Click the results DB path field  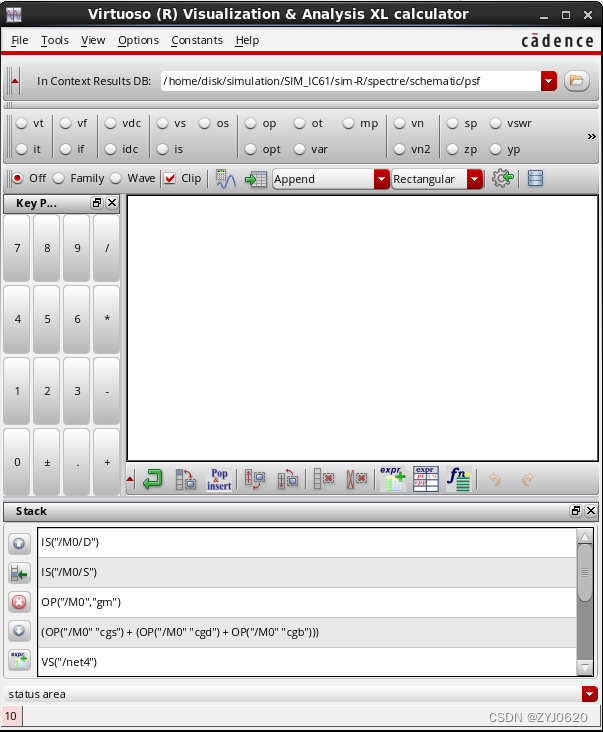click(351, 81)
